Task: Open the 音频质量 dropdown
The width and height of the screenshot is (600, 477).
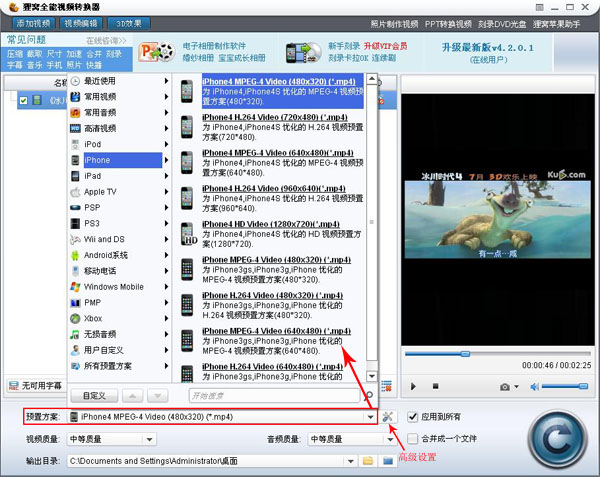Action: 390,439
